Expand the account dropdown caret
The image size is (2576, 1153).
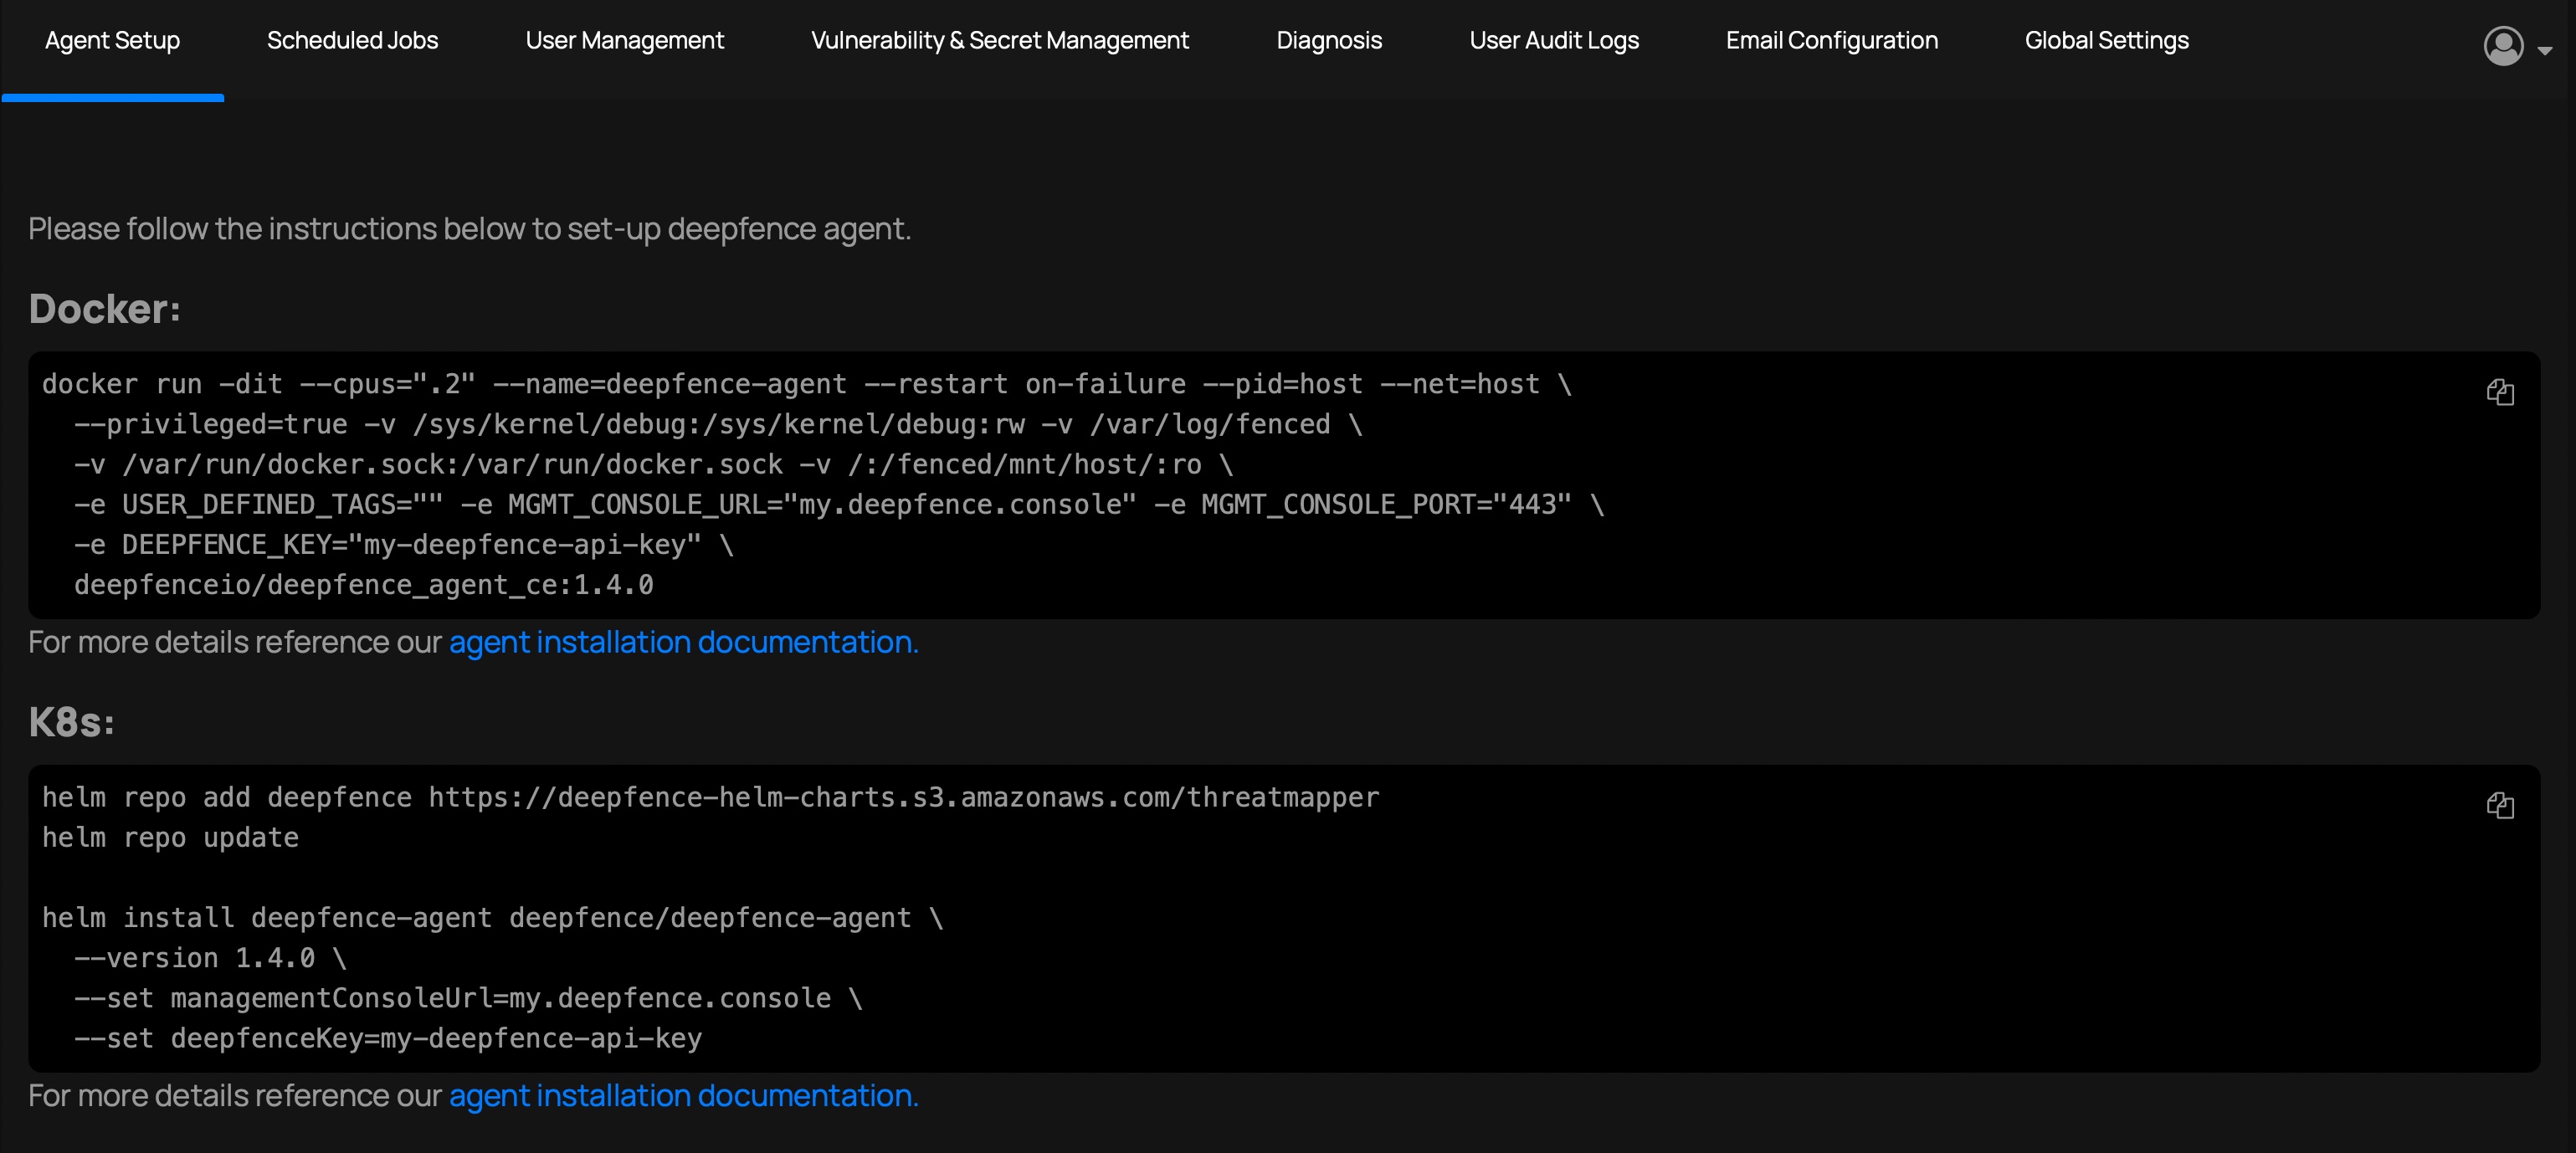[2544, 50]
